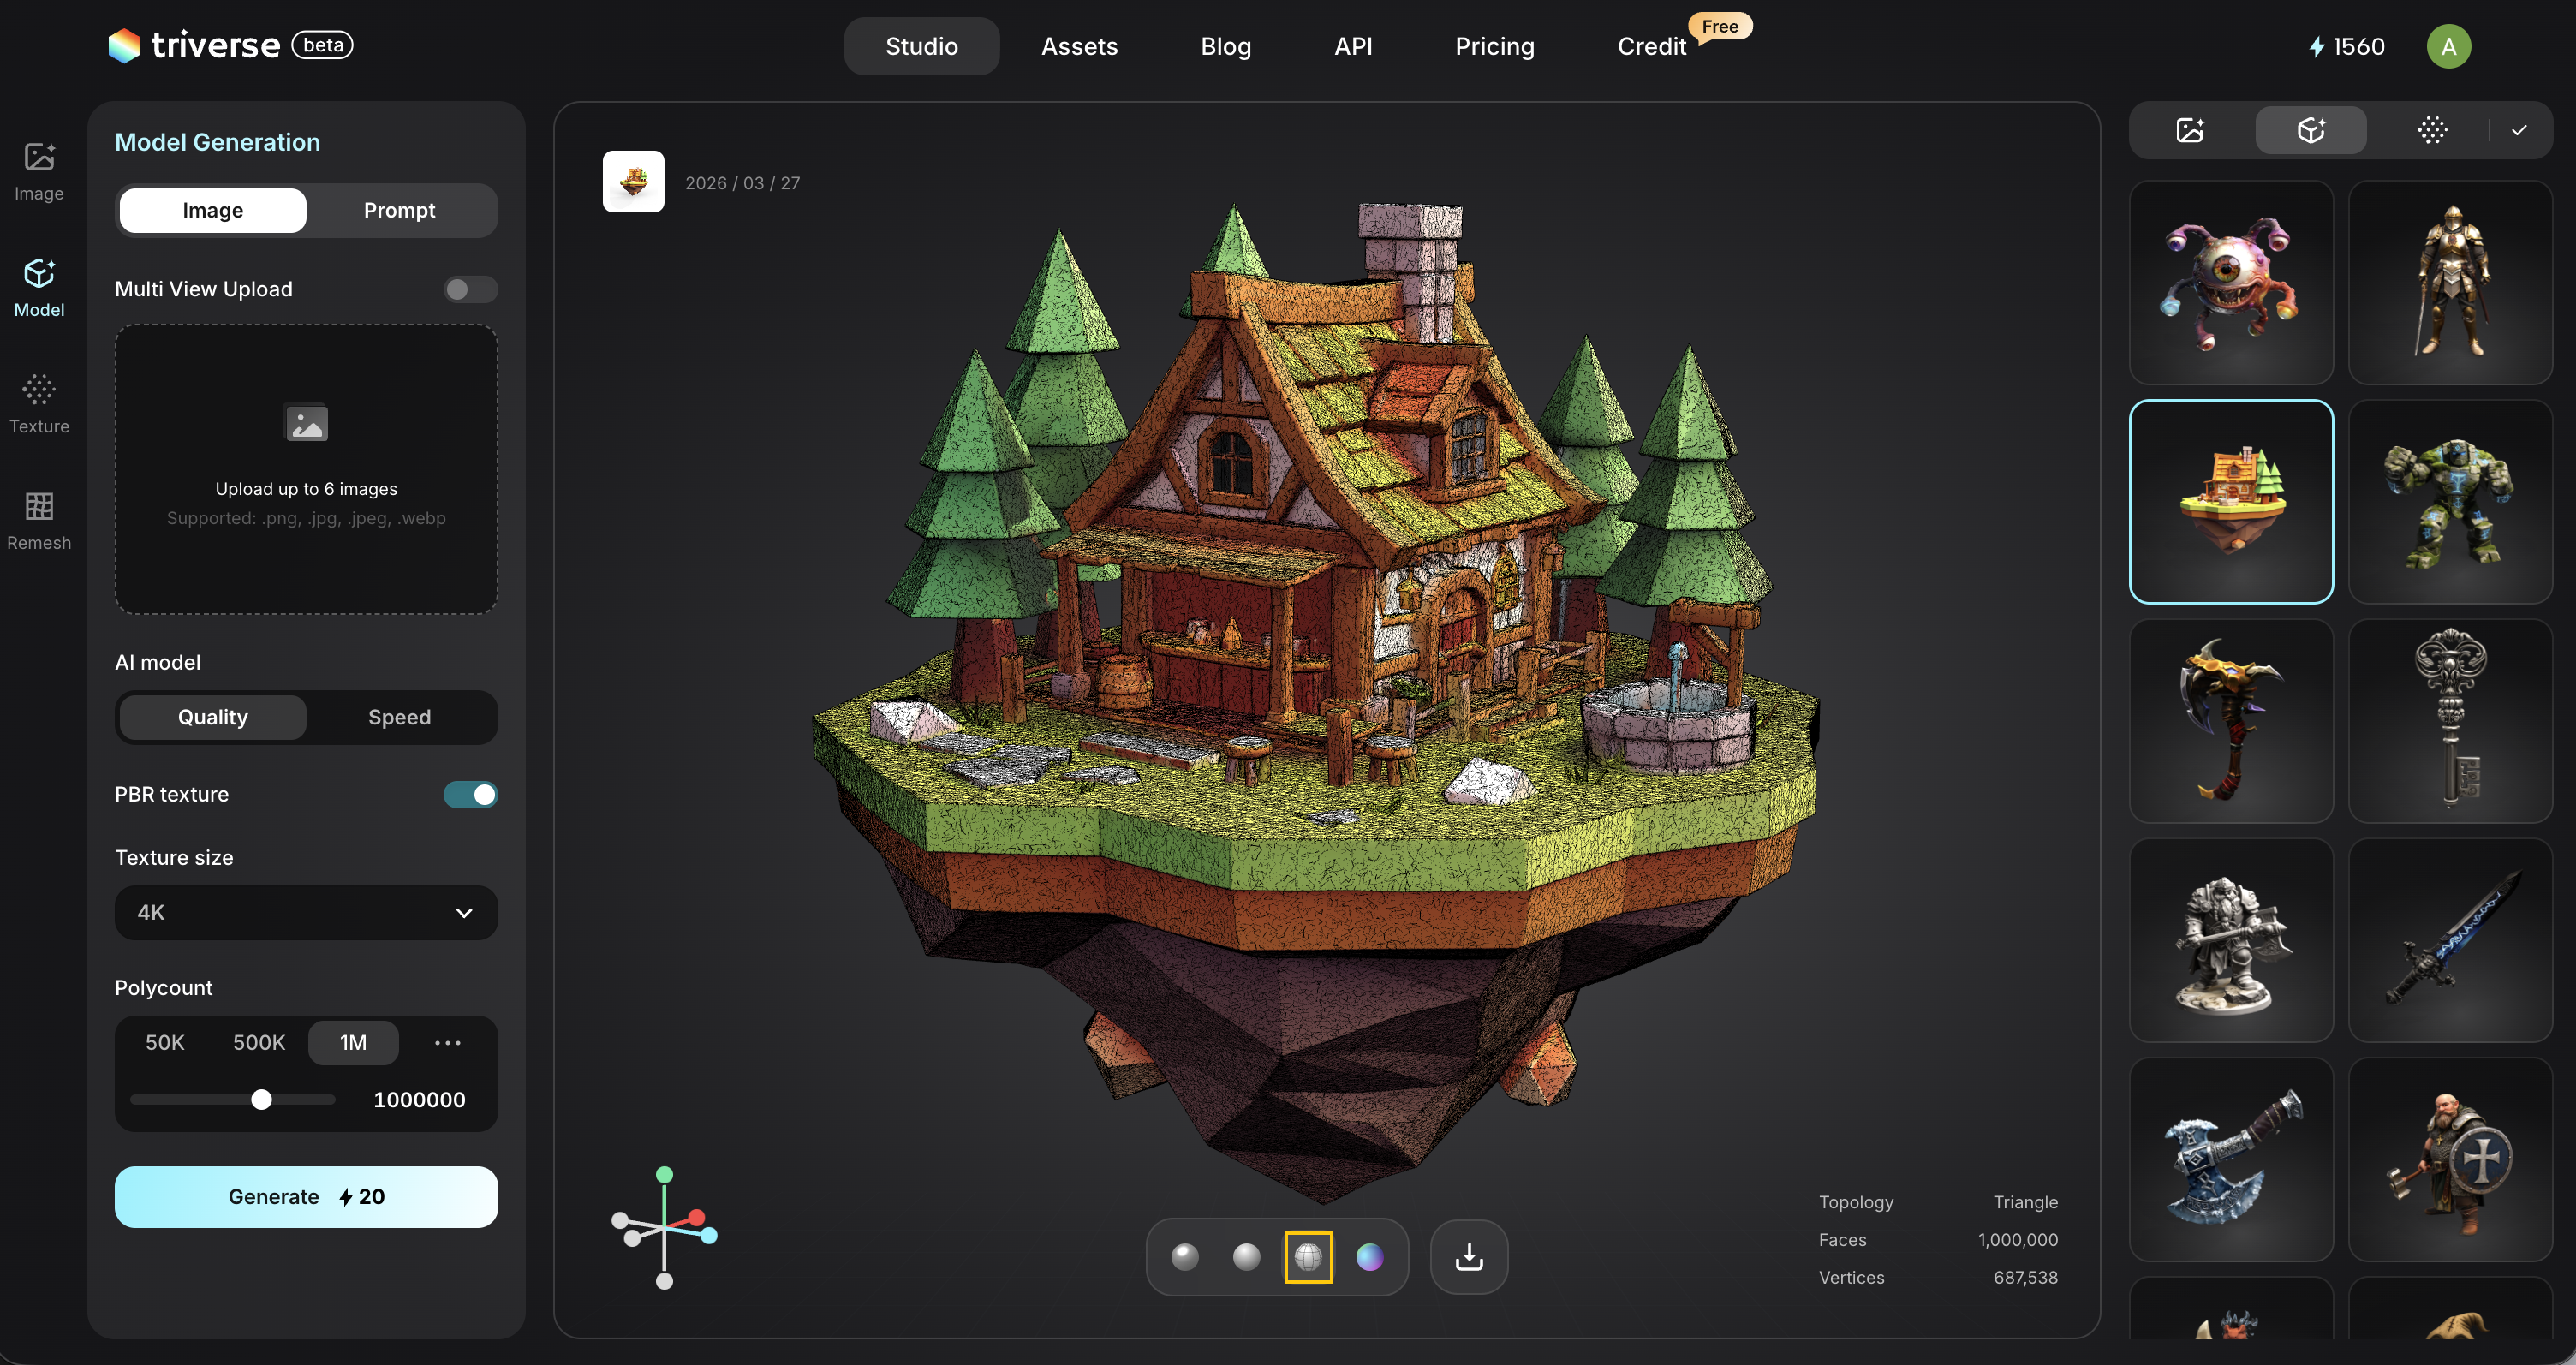Filter gallery by texture dots icon

click(x=2431, y=130)
